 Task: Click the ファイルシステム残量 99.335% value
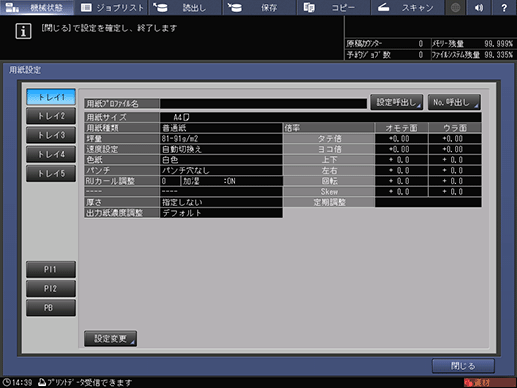(x=498, y=55)
